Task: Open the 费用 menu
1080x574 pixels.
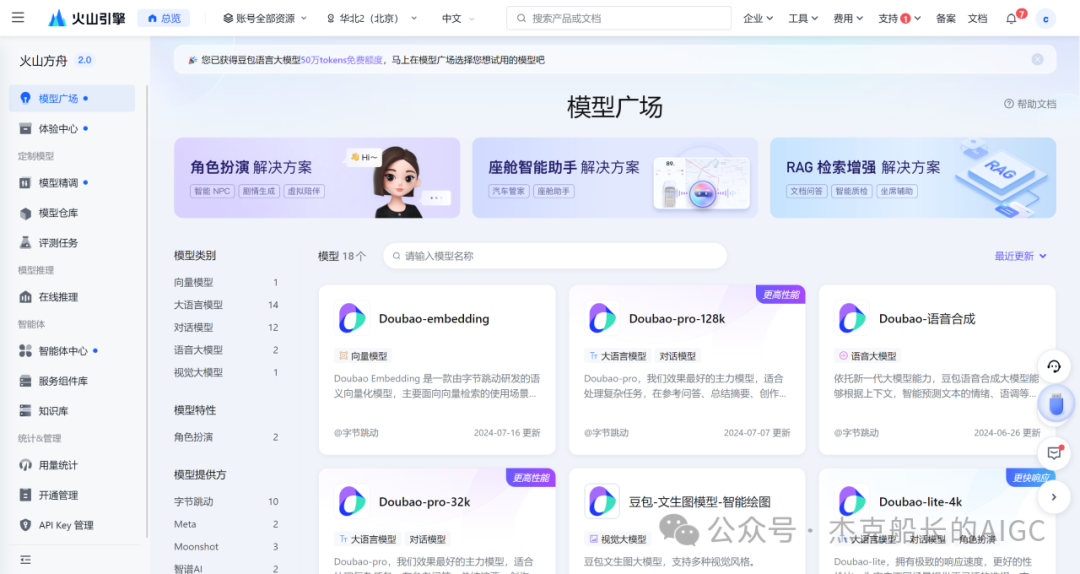Action: (x=848, y=19)
